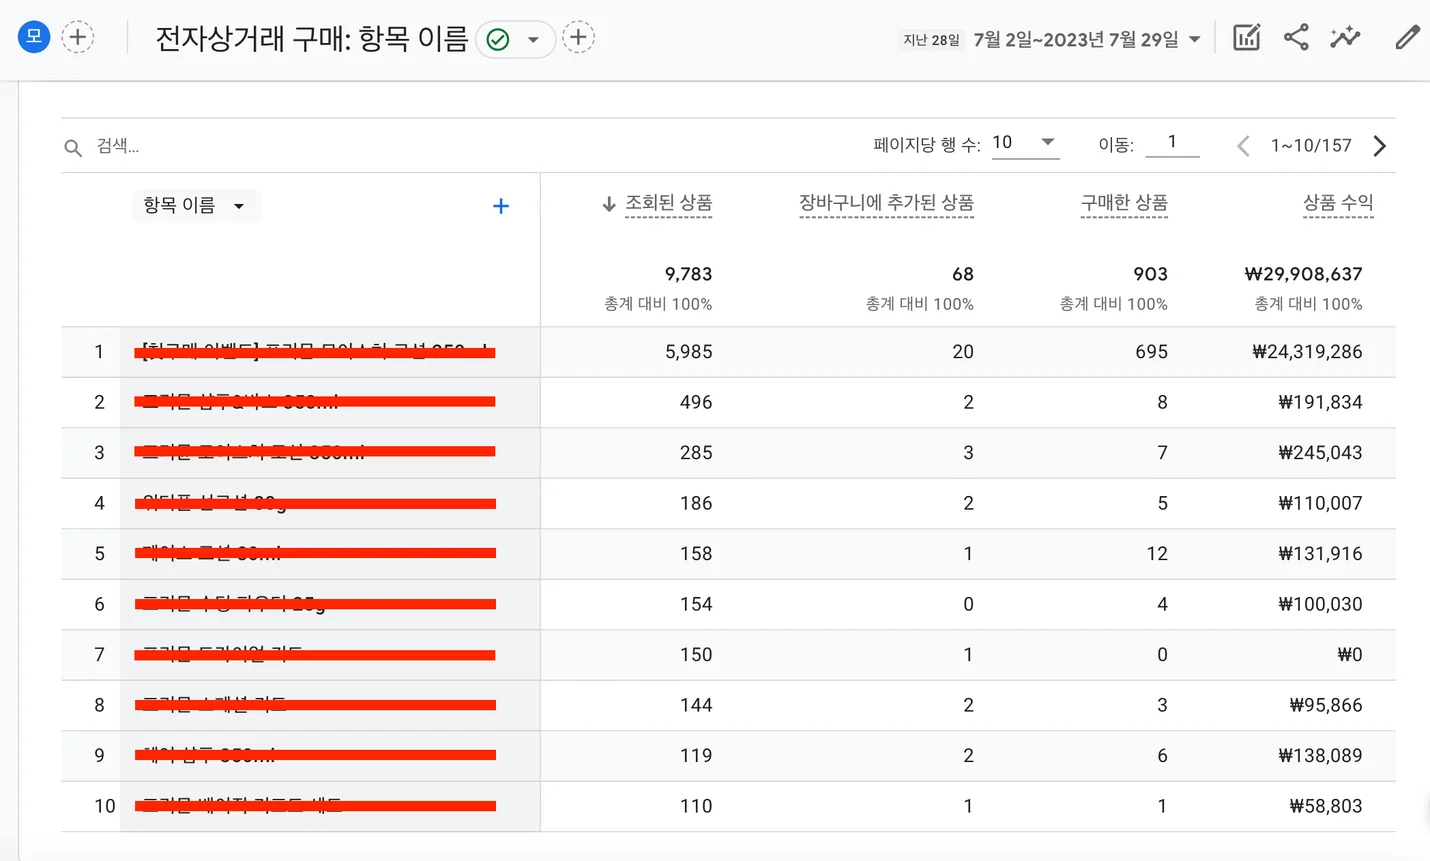Click the ₩131,916 revenue cell
Screen dimensions: 1430x861
(1320, 554)
